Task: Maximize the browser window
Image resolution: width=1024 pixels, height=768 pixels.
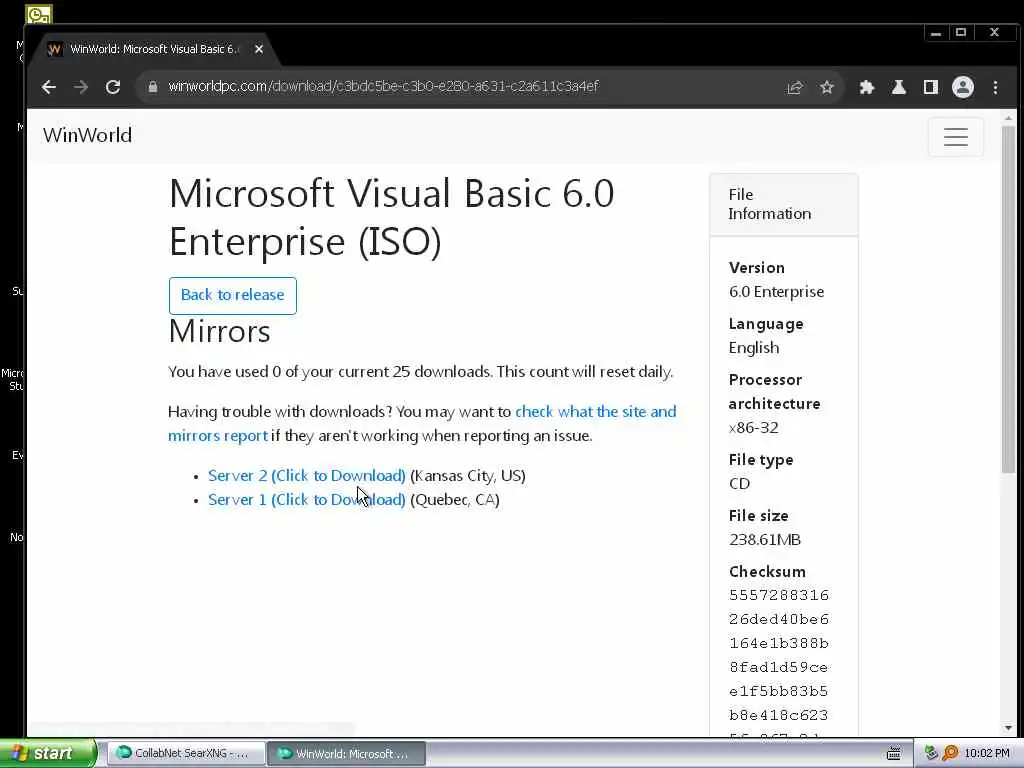Action: pos(961,33)
